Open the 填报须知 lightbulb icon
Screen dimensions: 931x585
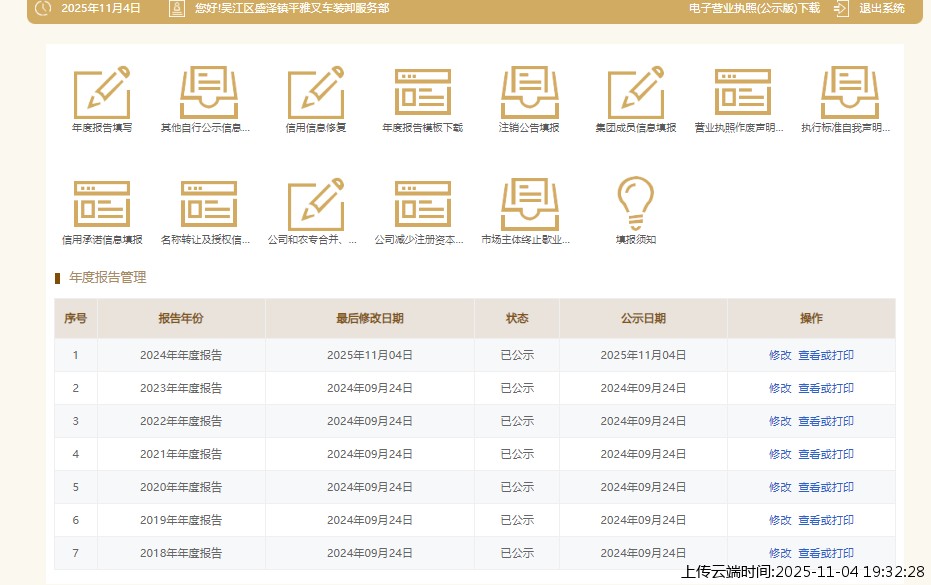click(636, 204)
